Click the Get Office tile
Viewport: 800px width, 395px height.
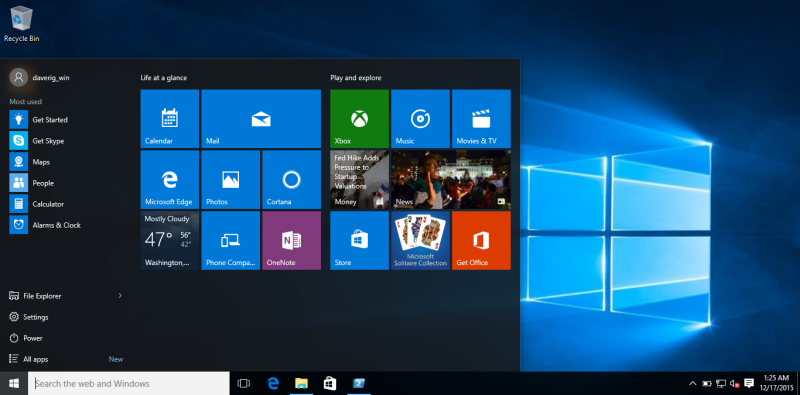pos(481,240)
